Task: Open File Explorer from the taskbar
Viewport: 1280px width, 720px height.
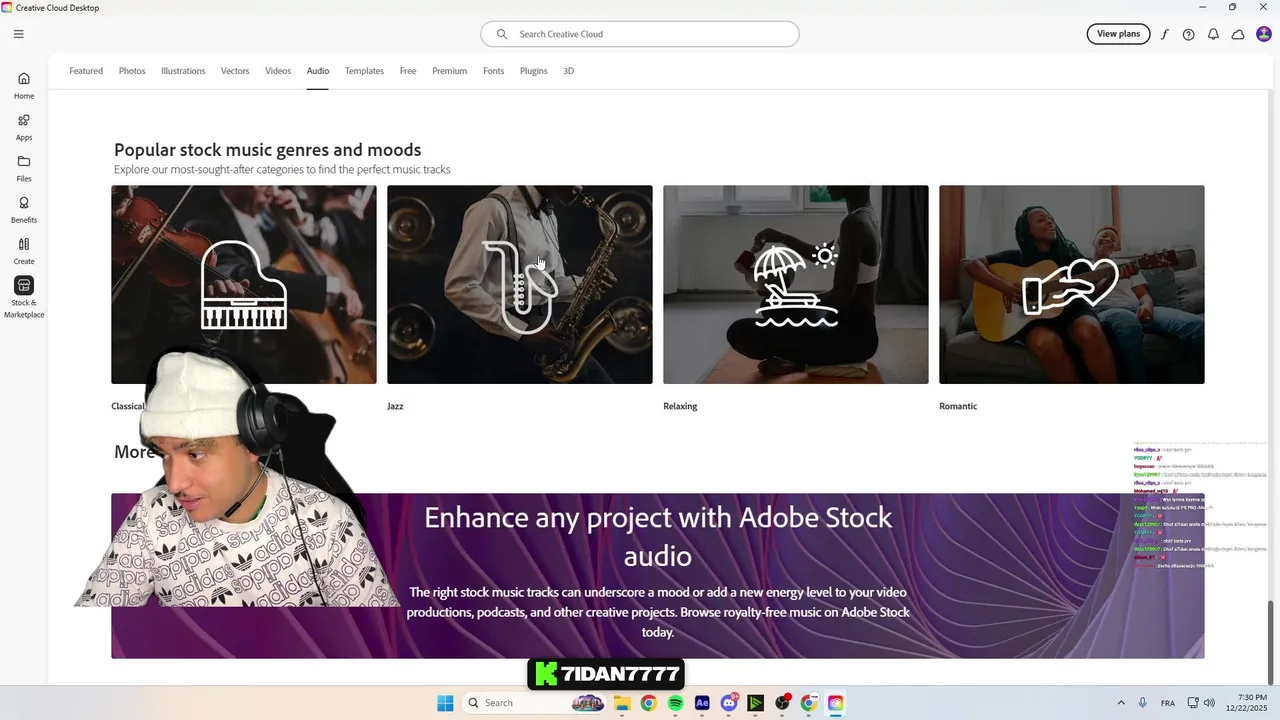Action: pos(621,703)
